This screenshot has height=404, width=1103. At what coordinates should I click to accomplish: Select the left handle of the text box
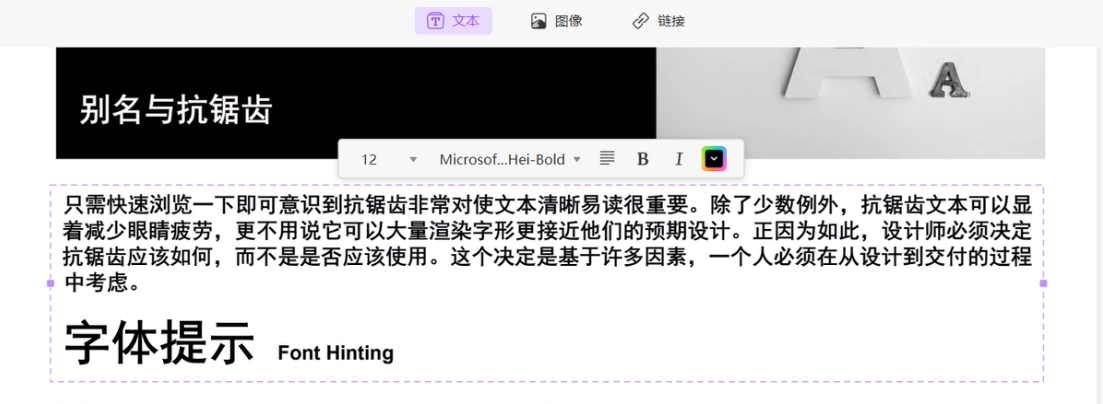point(50,284)
